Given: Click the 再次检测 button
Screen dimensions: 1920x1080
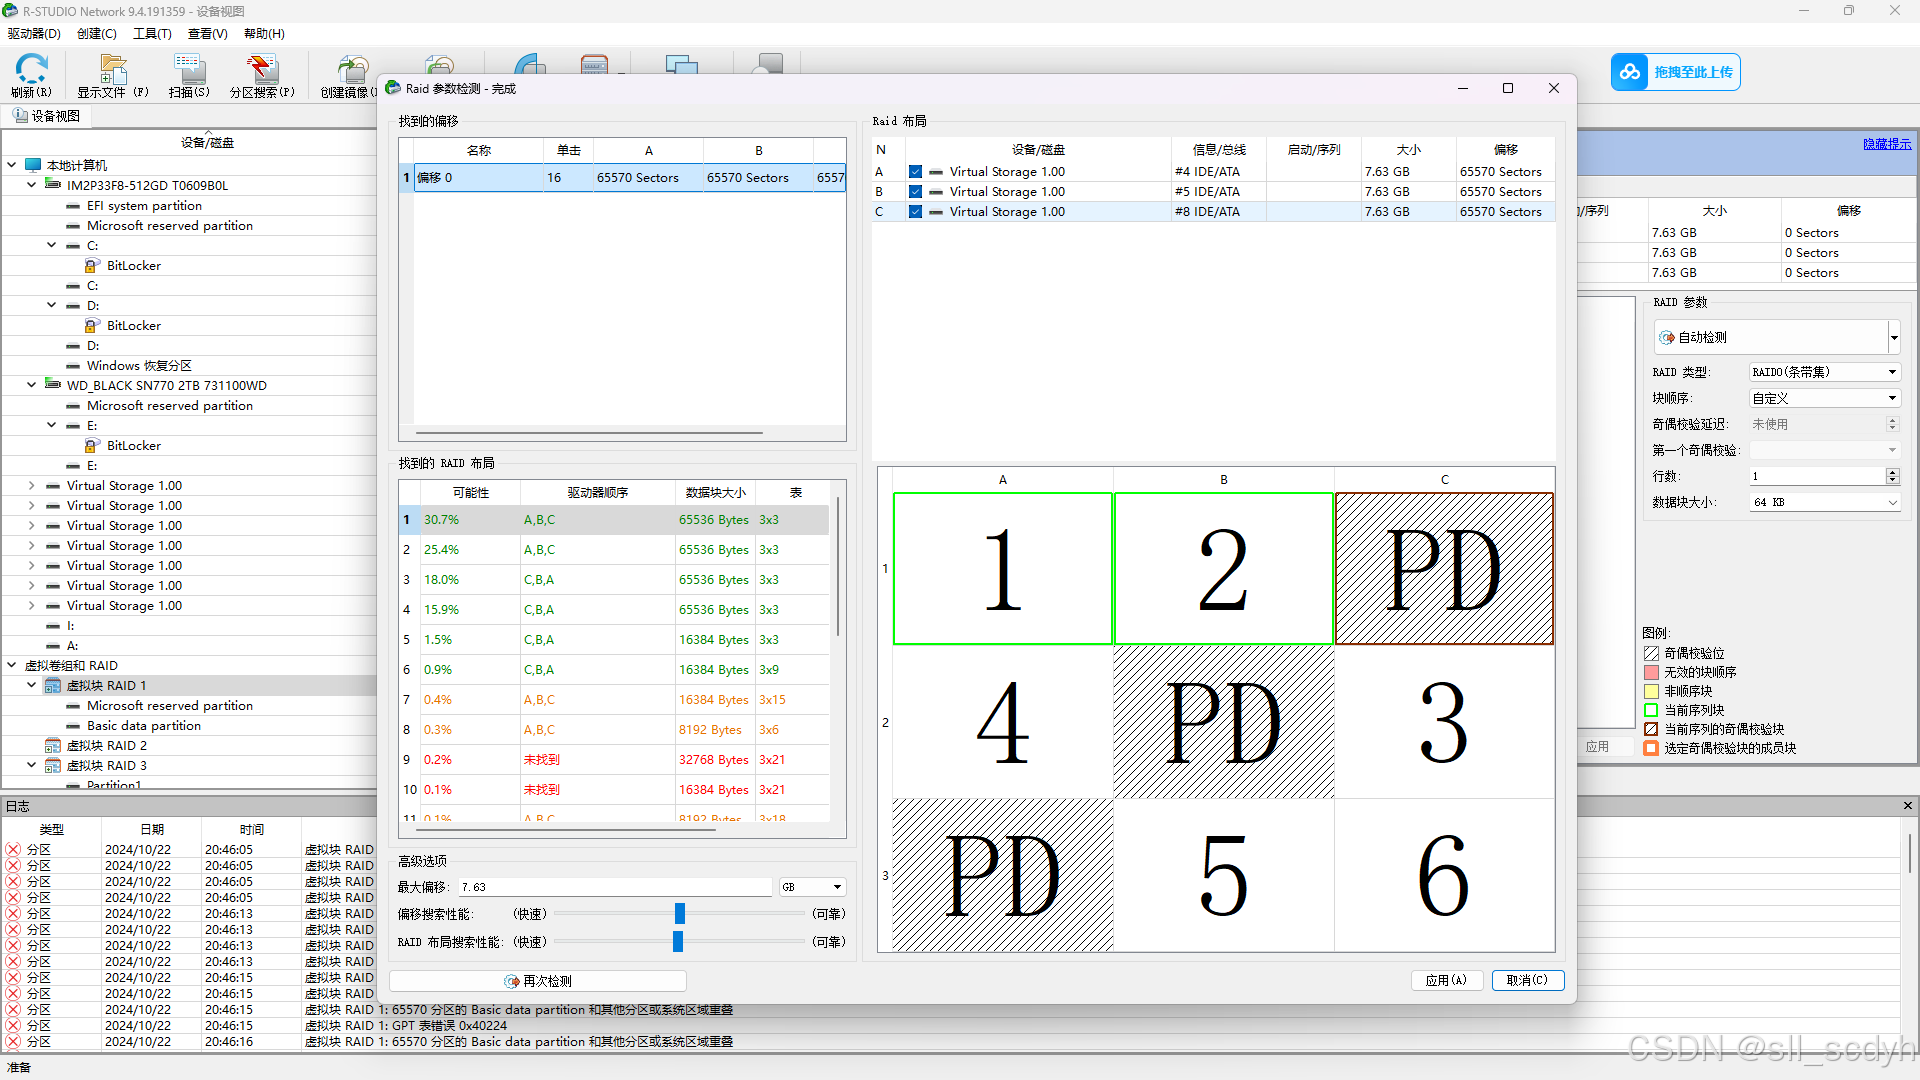Looking at the screenshot, I should coord(538,981).
